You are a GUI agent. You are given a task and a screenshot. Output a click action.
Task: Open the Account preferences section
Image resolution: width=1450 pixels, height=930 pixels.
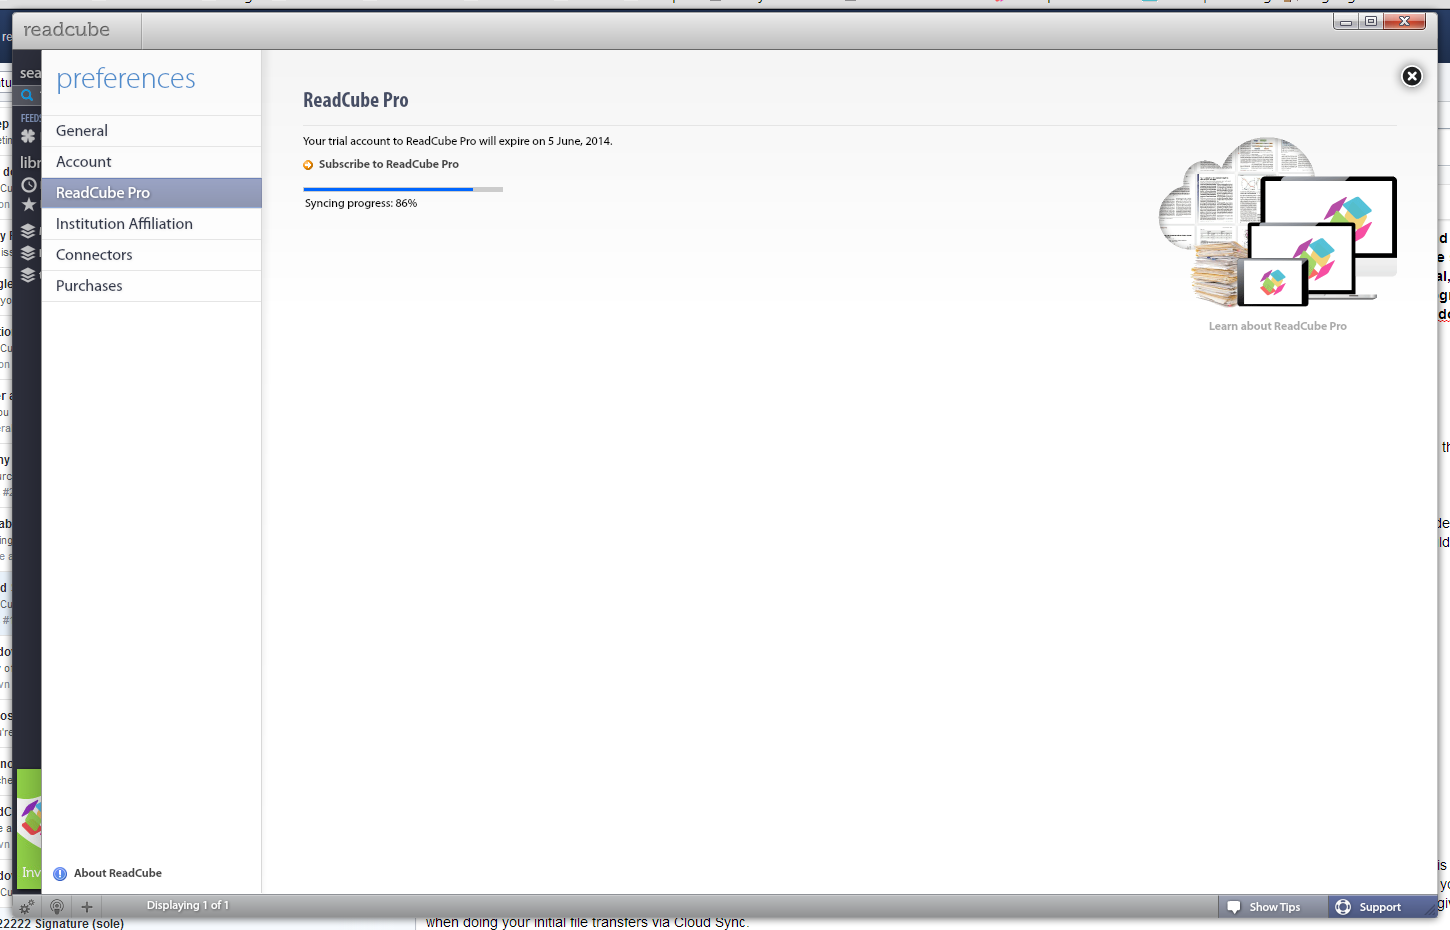[151, 162]
